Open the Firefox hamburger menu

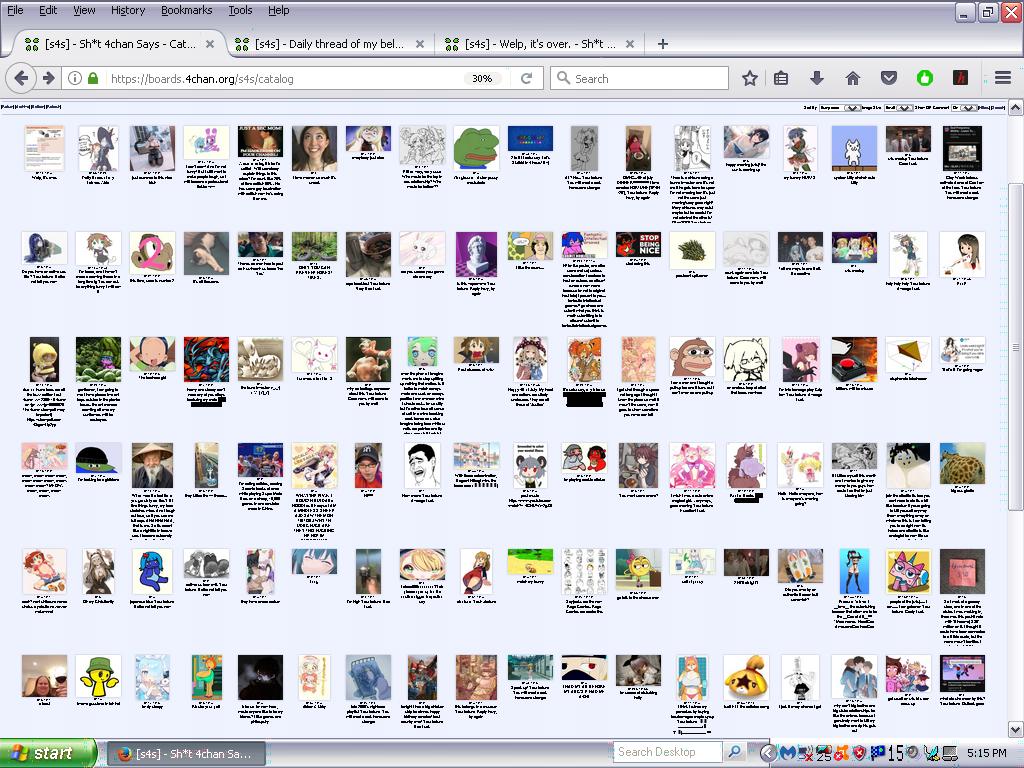point(1003,78)
